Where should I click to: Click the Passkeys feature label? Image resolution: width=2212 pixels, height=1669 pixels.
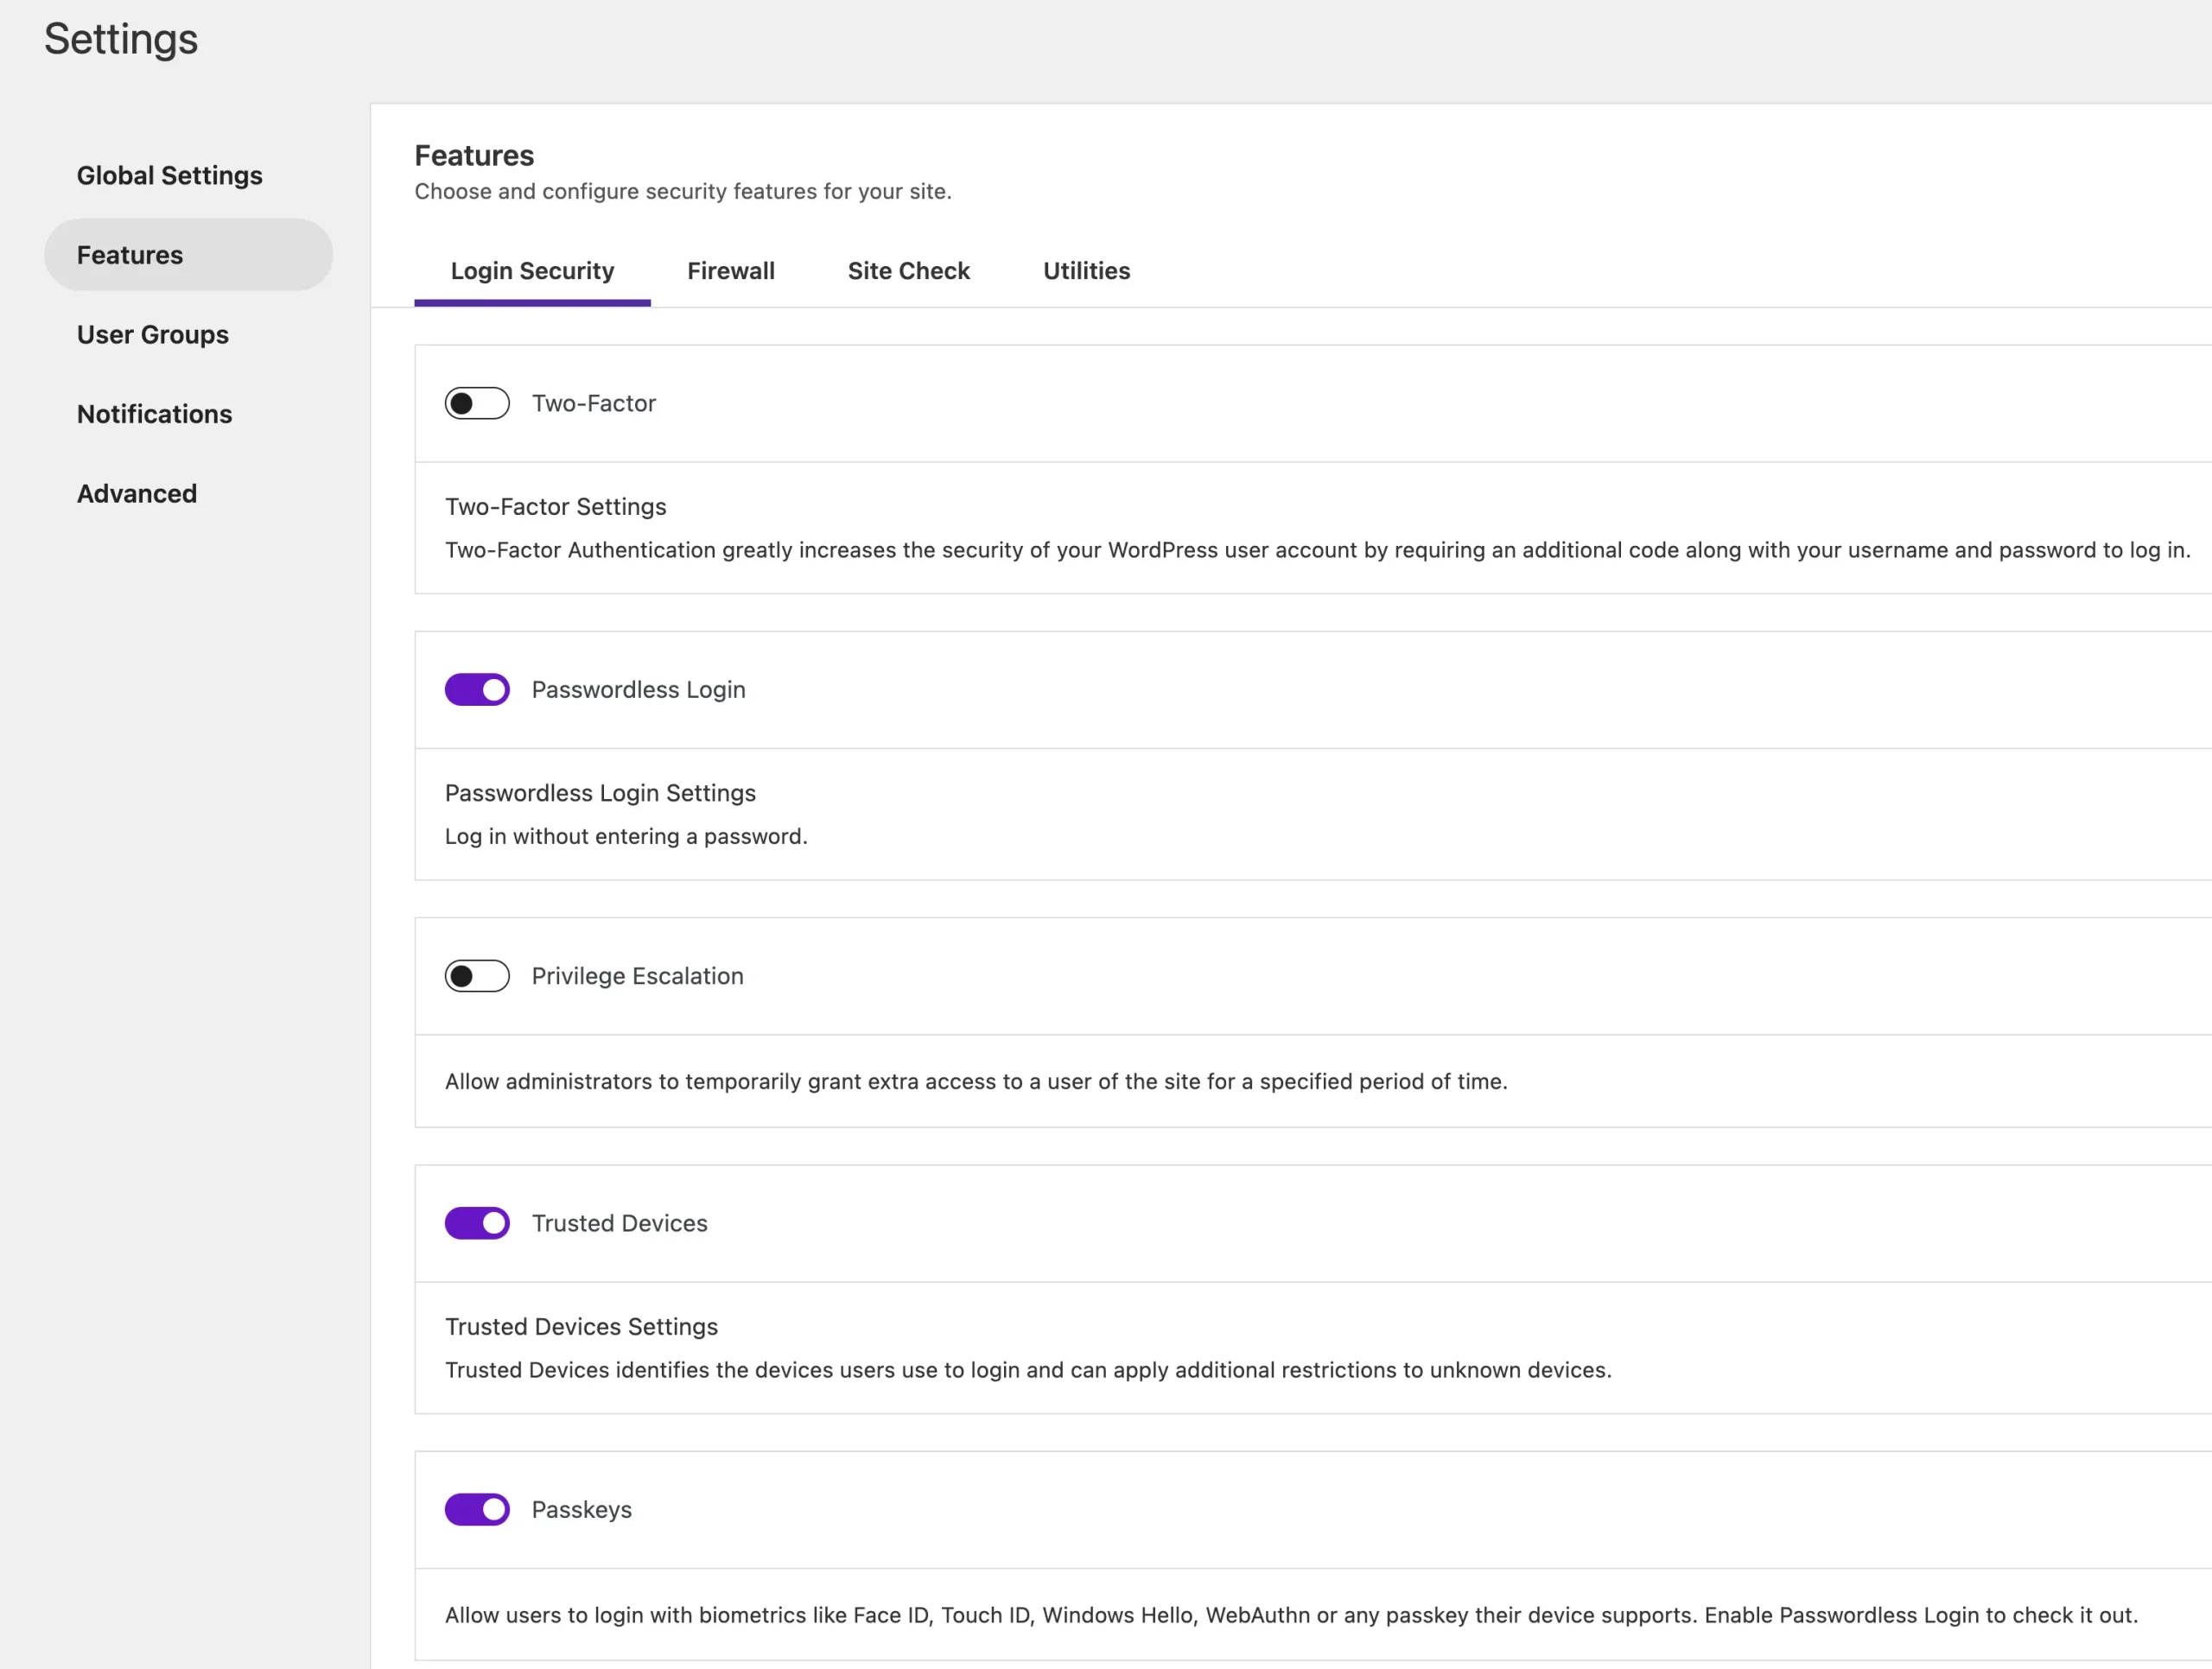581,1510
